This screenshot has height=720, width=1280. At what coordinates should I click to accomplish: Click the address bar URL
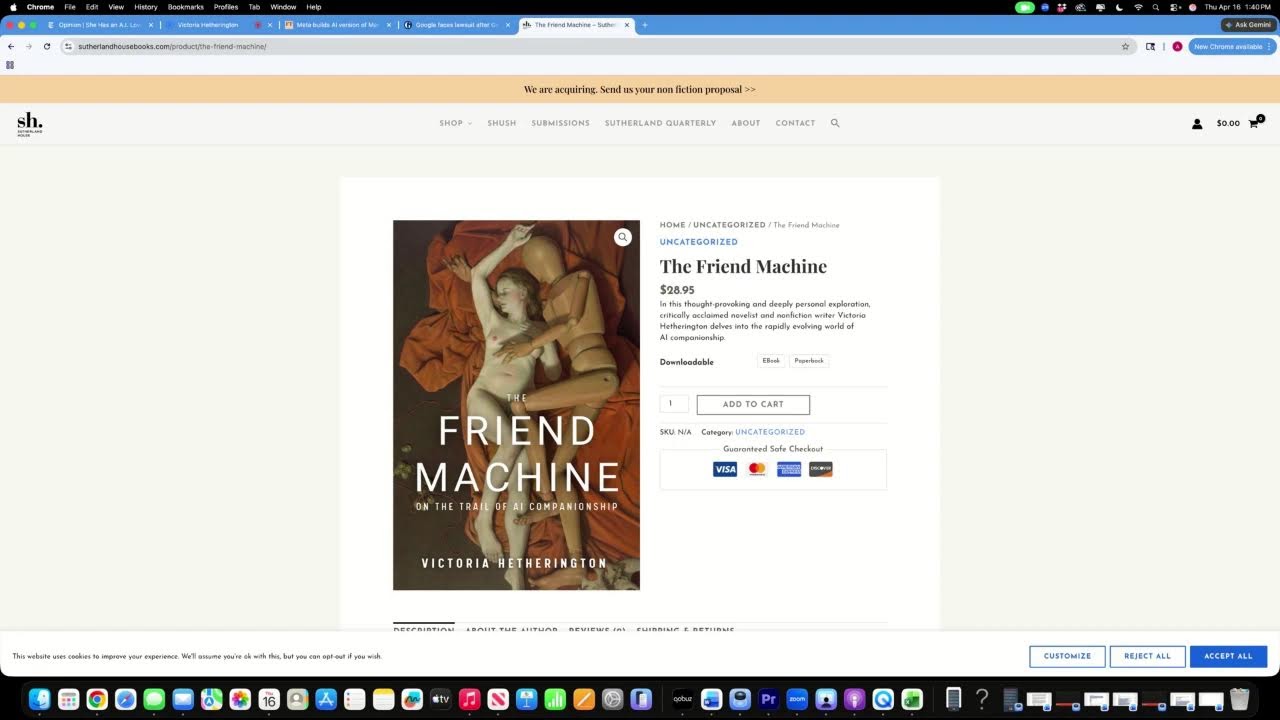[172, 46]
